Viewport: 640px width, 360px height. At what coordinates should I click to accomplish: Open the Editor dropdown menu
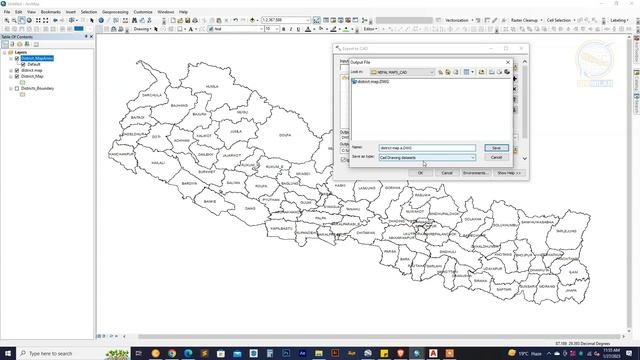(371, 29)
